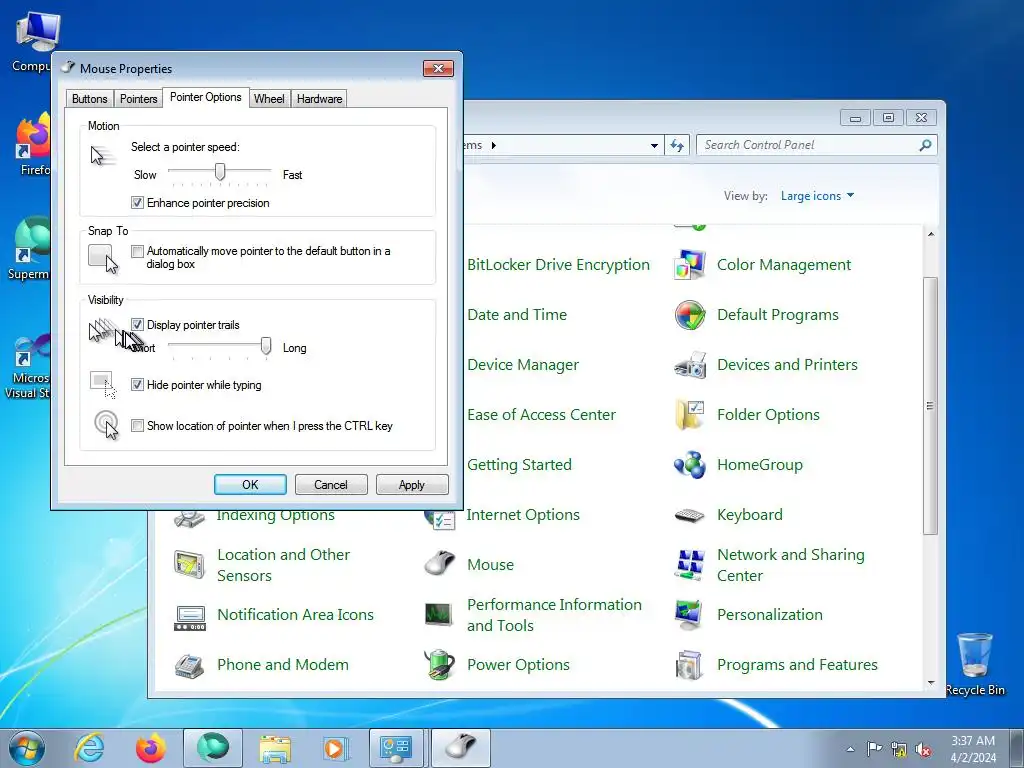1024x768 pixels.
Task: Open the Performance Information and Tools icon
Action: pos(440,615)
